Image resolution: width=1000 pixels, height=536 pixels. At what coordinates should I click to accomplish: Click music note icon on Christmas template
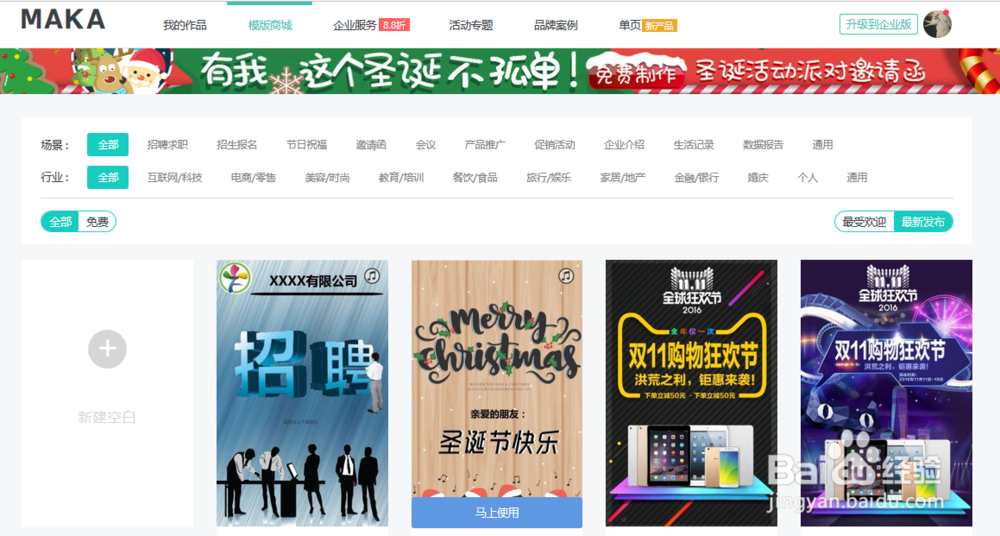click(x=566, y=276)
